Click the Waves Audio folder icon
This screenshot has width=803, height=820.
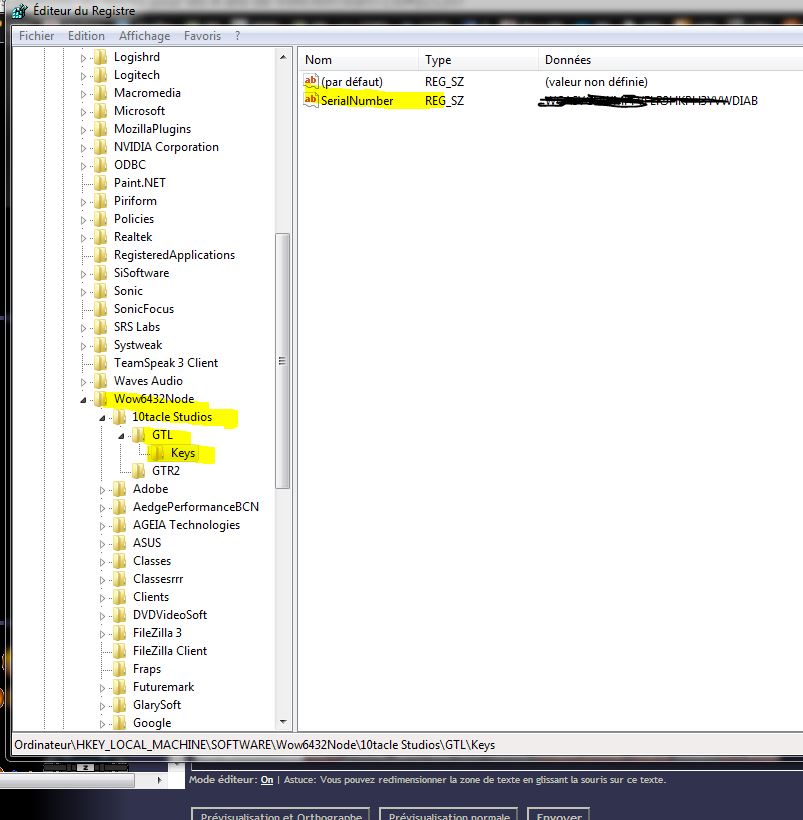point(100,381)
